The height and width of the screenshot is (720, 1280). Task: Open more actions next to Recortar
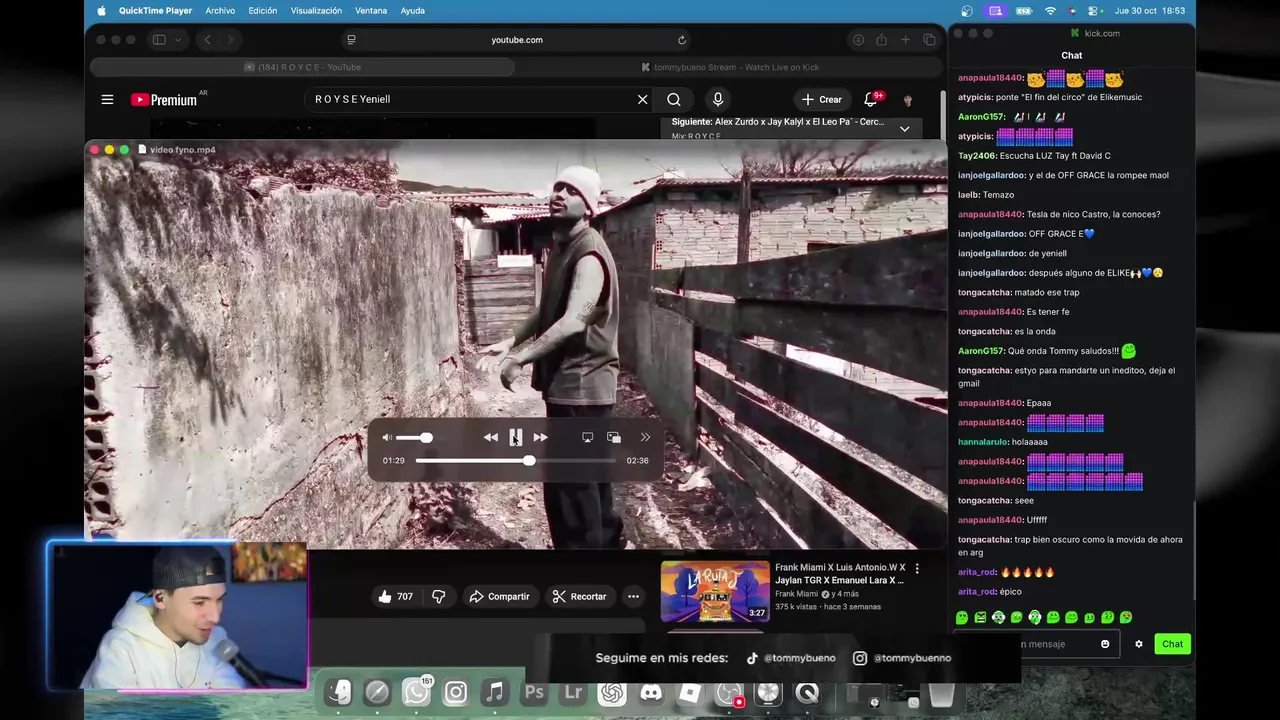633,596
